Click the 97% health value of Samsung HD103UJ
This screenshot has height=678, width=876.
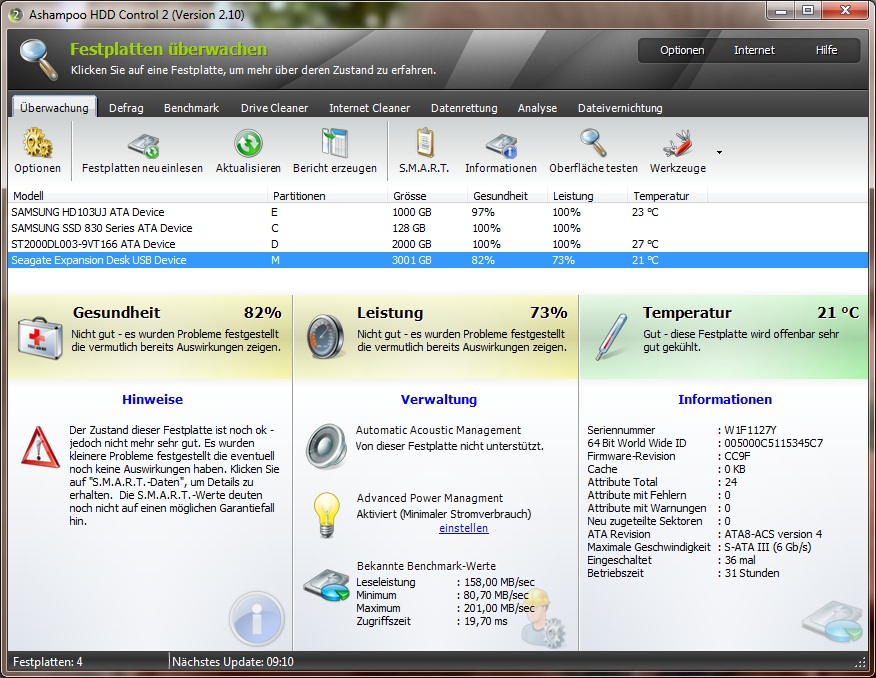pyautogui.click(x=483, y=212)
